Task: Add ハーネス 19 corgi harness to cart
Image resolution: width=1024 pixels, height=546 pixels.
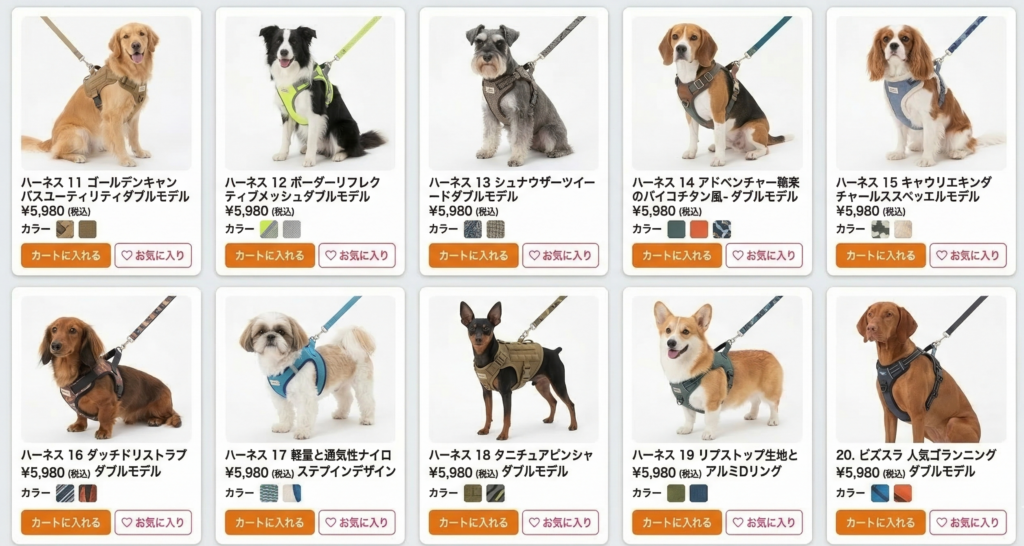Action: pos(677,522)
